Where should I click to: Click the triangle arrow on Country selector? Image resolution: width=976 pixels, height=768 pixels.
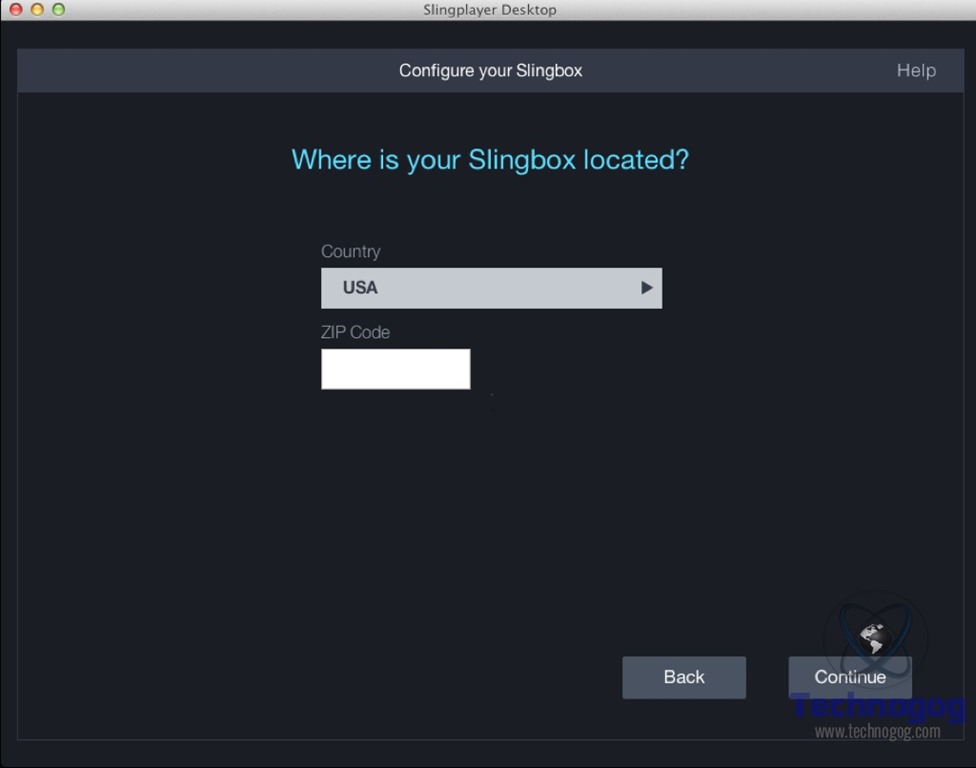click(x=646, y=288)
